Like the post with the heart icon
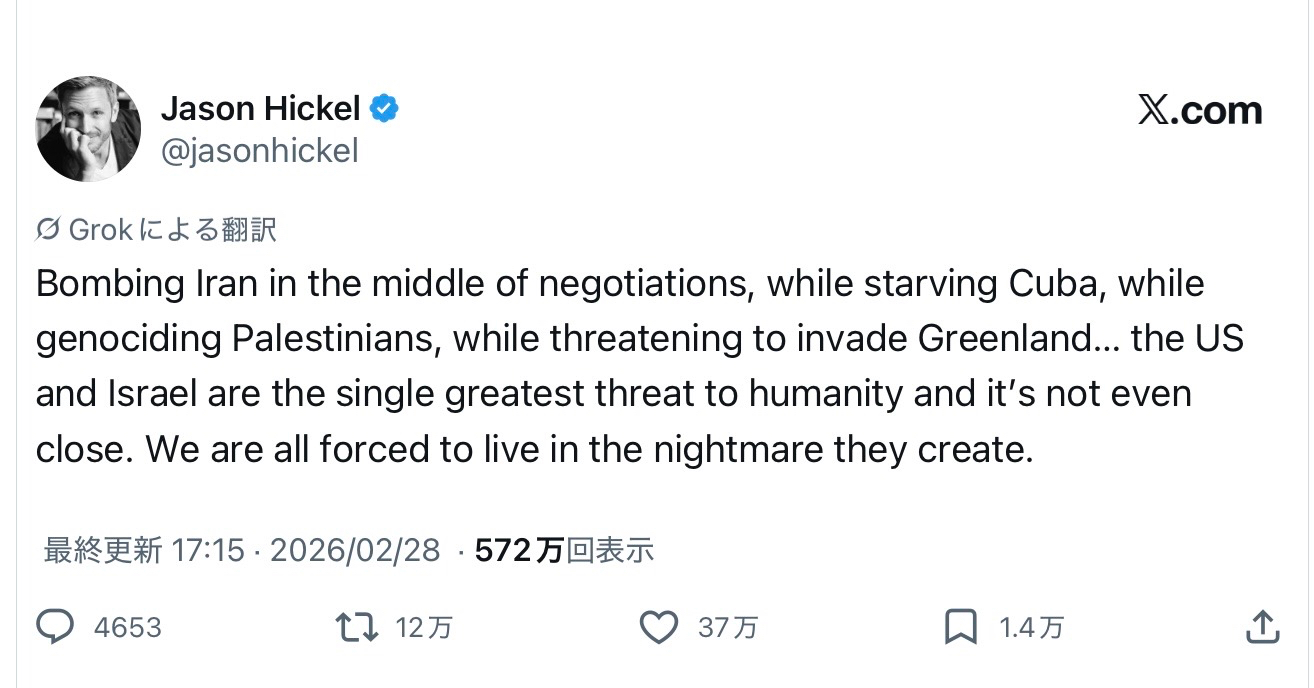 658,627
